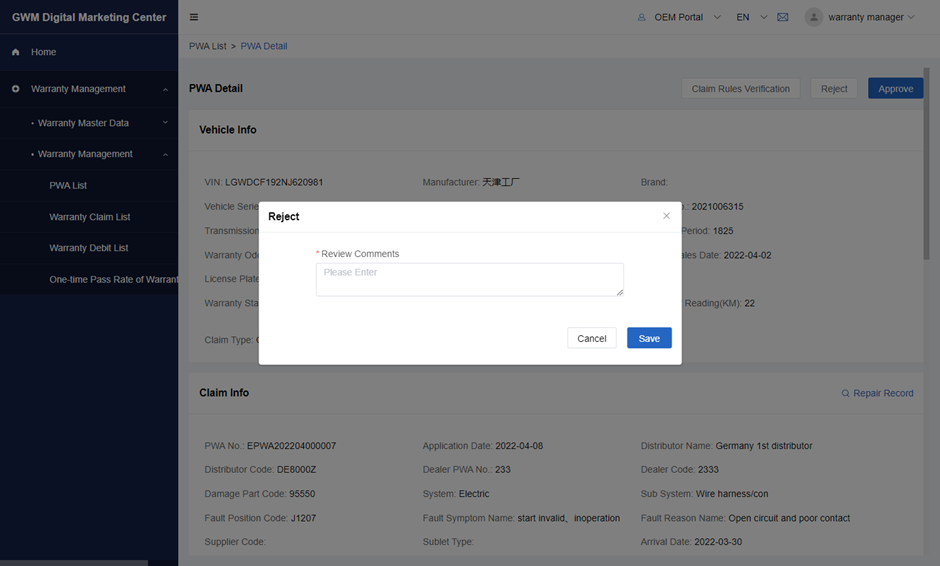Click the Approve button
Image resolution: width=940 pixels, height=566 pixels.
pyautogui.click(x=896, y=89)
